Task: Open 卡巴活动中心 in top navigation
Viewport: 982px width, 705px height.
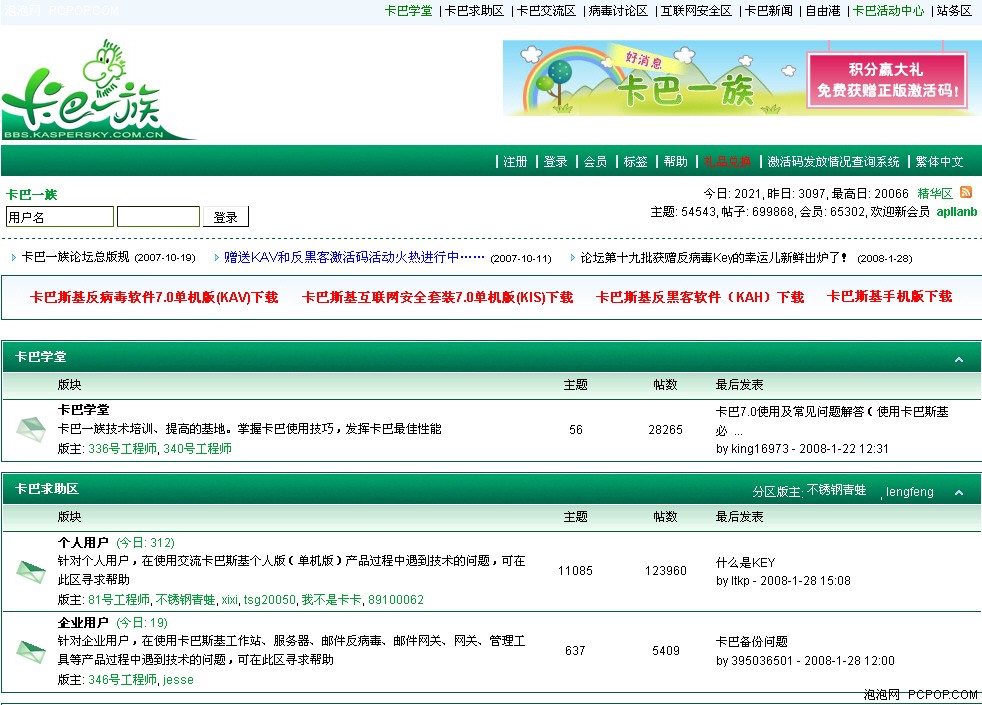Action: coord(888,11)
